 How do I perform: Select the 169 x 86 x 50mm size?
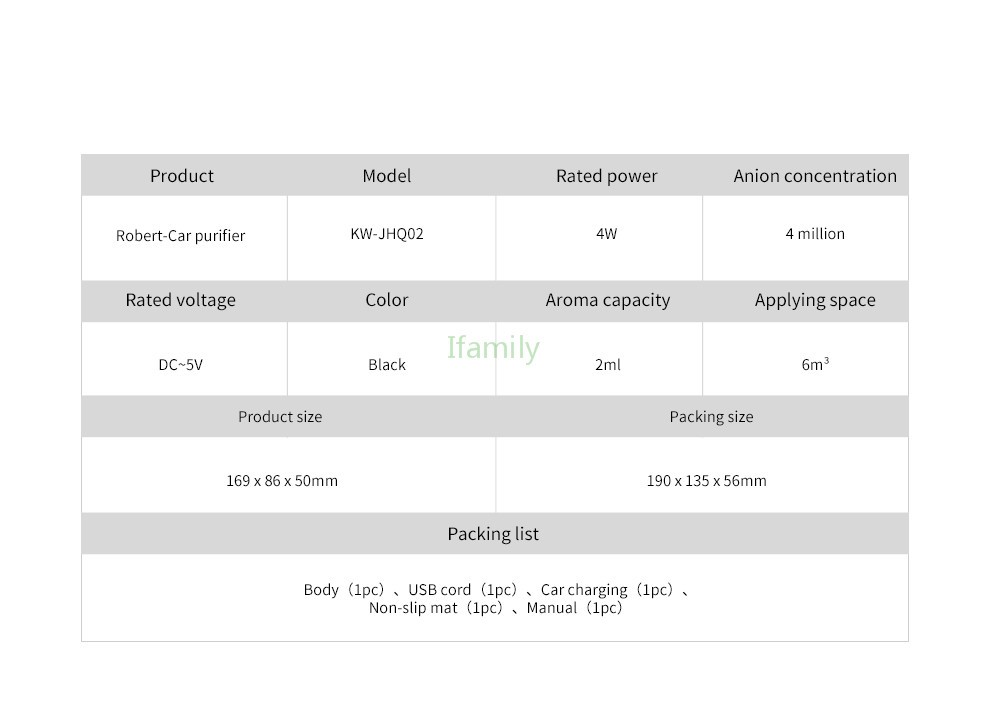coord(282,481)
